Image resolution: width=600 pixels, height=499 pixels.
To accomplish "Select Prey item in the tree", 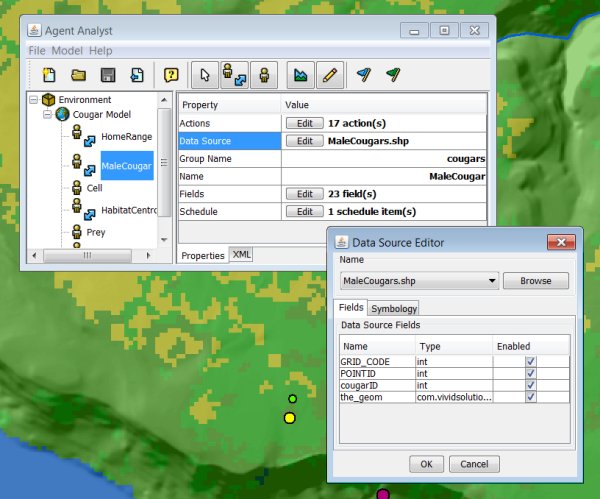I will pyautogui.click(x=96, y=232).
